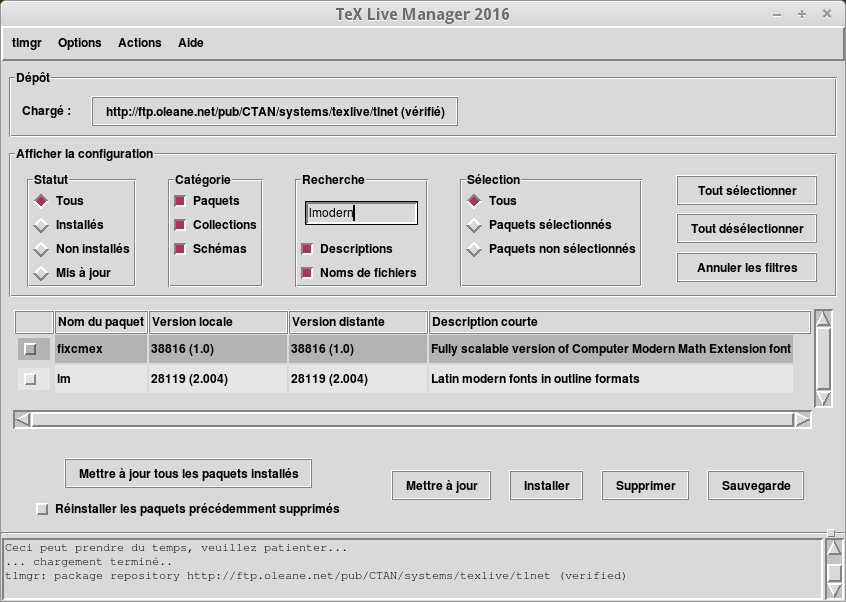Toggle Réinstaller les paquets précédemment supprimés
846x602 pixels.
(42, 509)
